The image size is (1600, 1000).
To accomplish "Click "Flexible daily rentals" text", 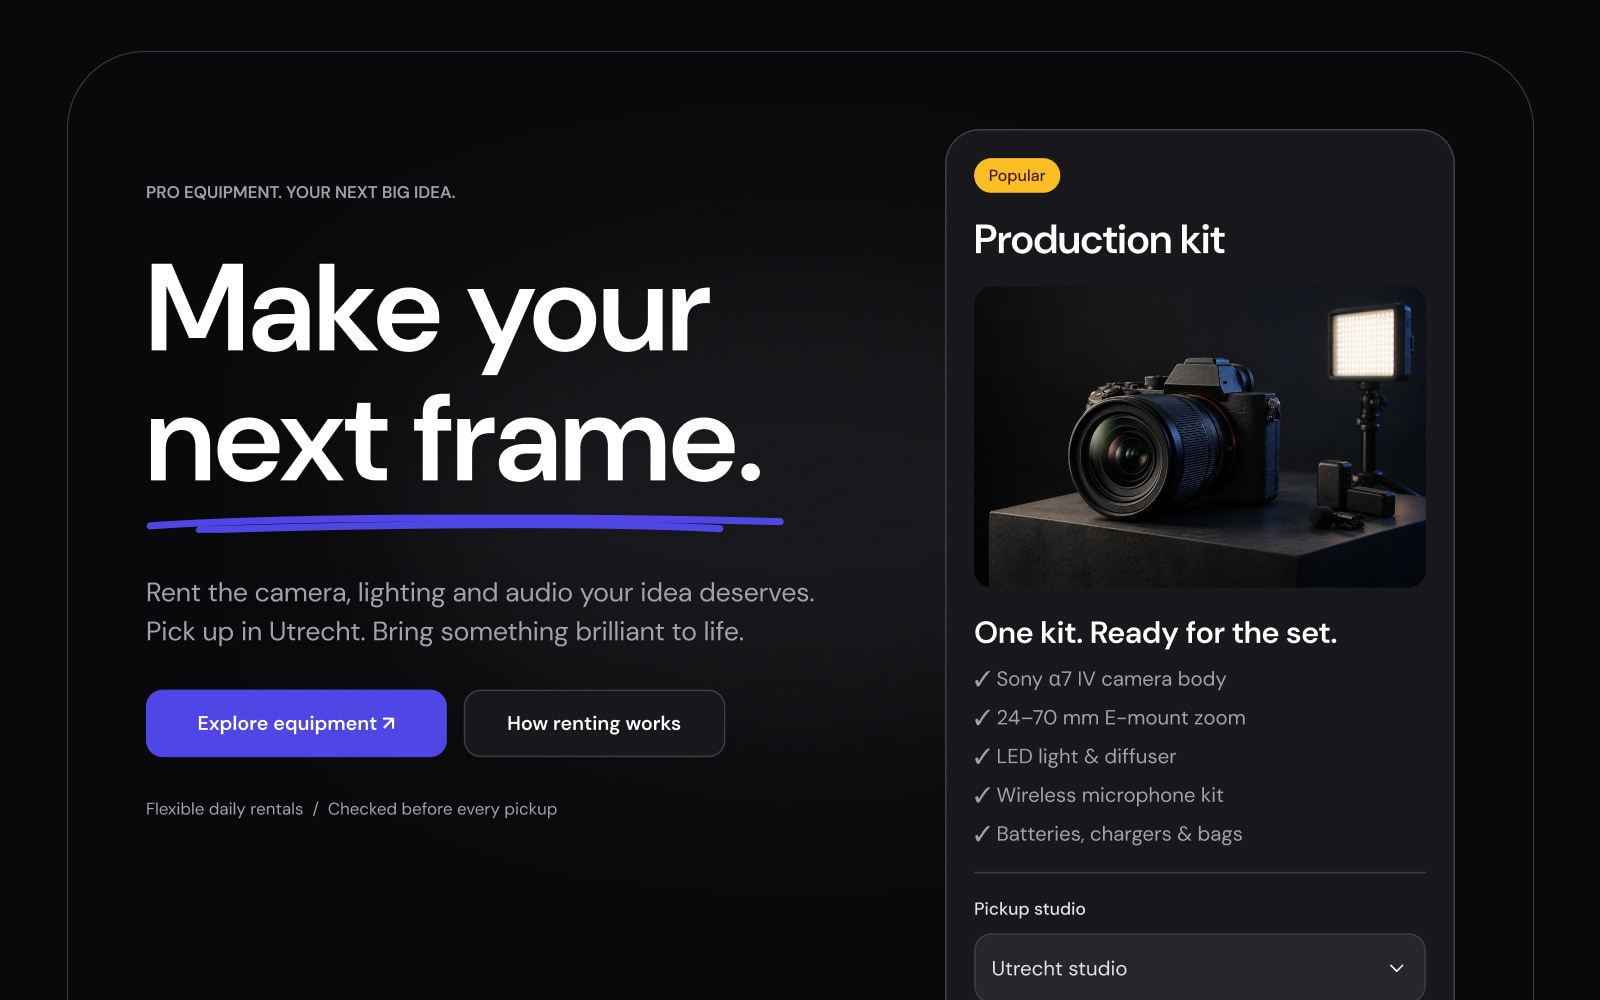I will coord(224,809).
